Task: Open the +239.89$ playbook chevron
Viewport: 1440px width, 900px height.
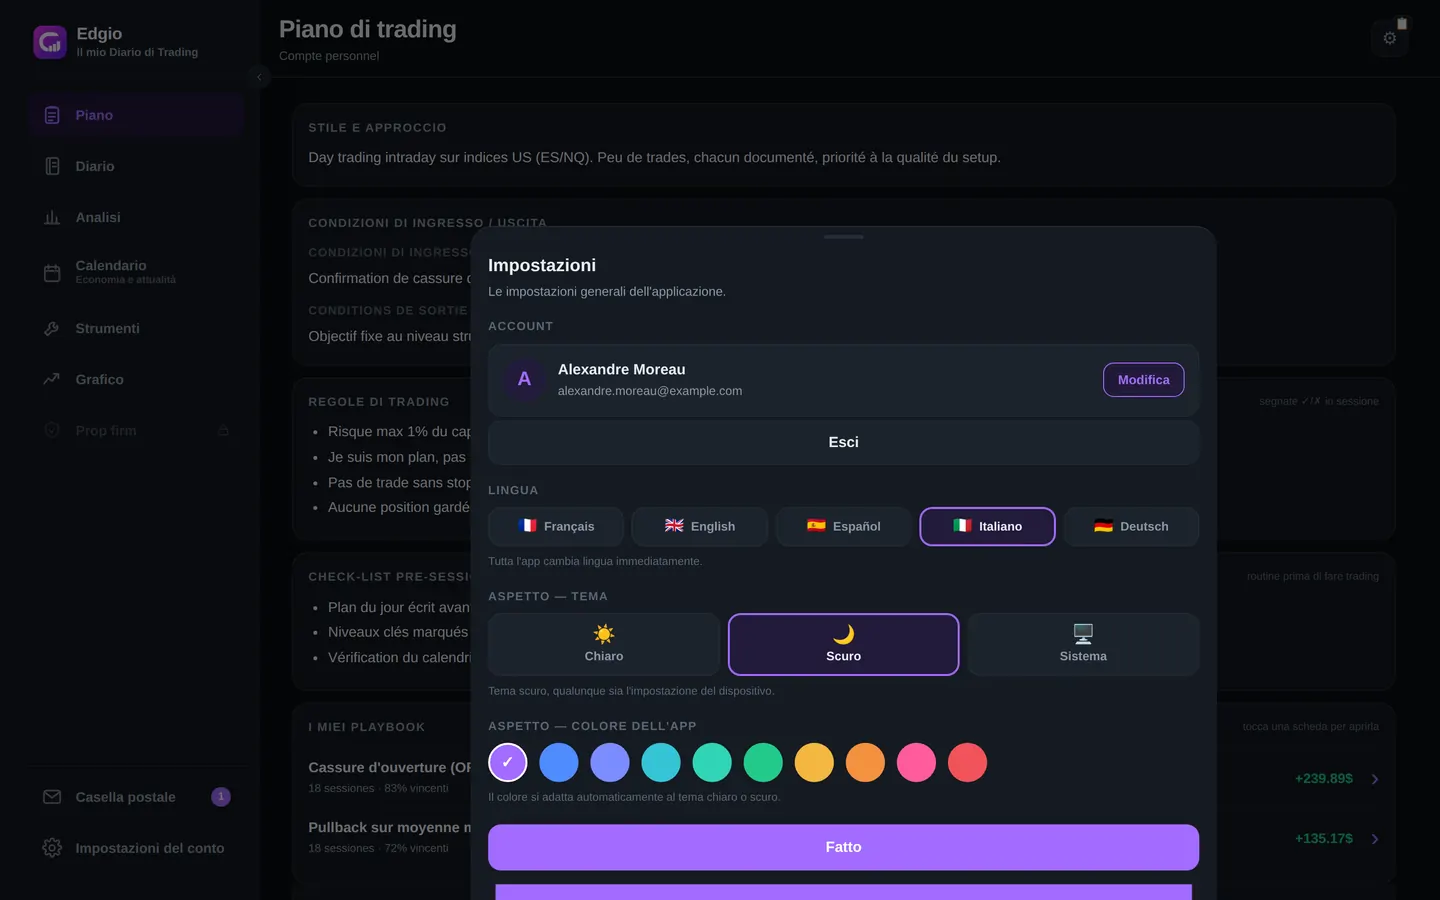Action: pos(1375,779)
